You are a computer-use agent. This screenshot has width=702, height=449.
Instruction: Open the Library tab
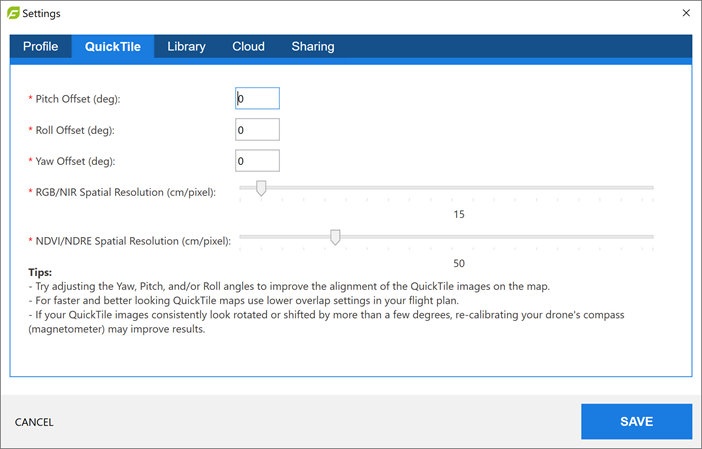click(x=186, y=47)
